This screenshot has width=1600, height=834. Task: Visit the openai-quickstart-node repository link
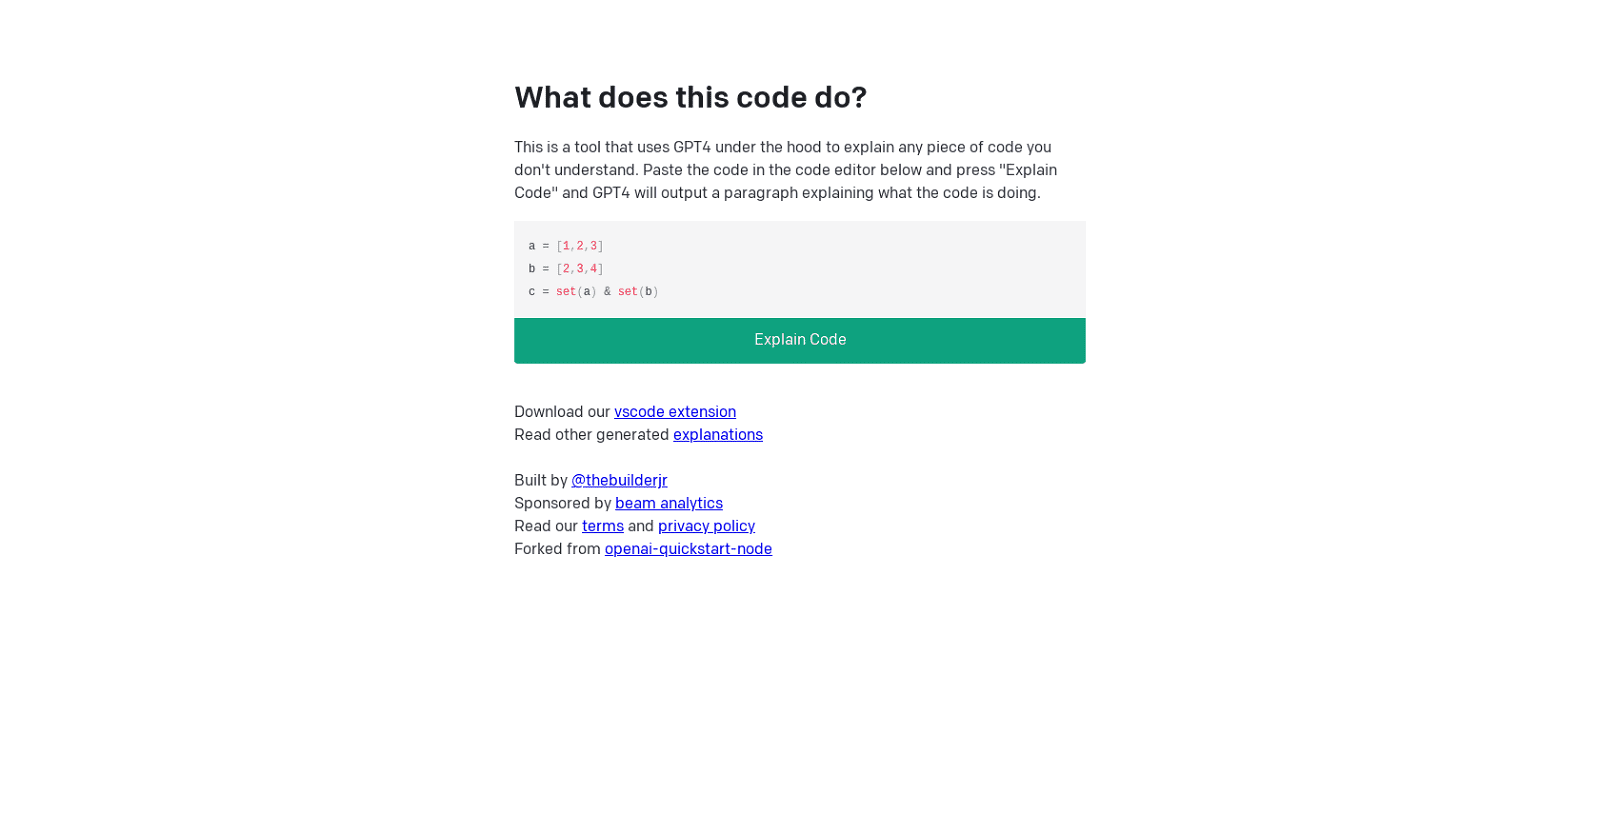688,548
